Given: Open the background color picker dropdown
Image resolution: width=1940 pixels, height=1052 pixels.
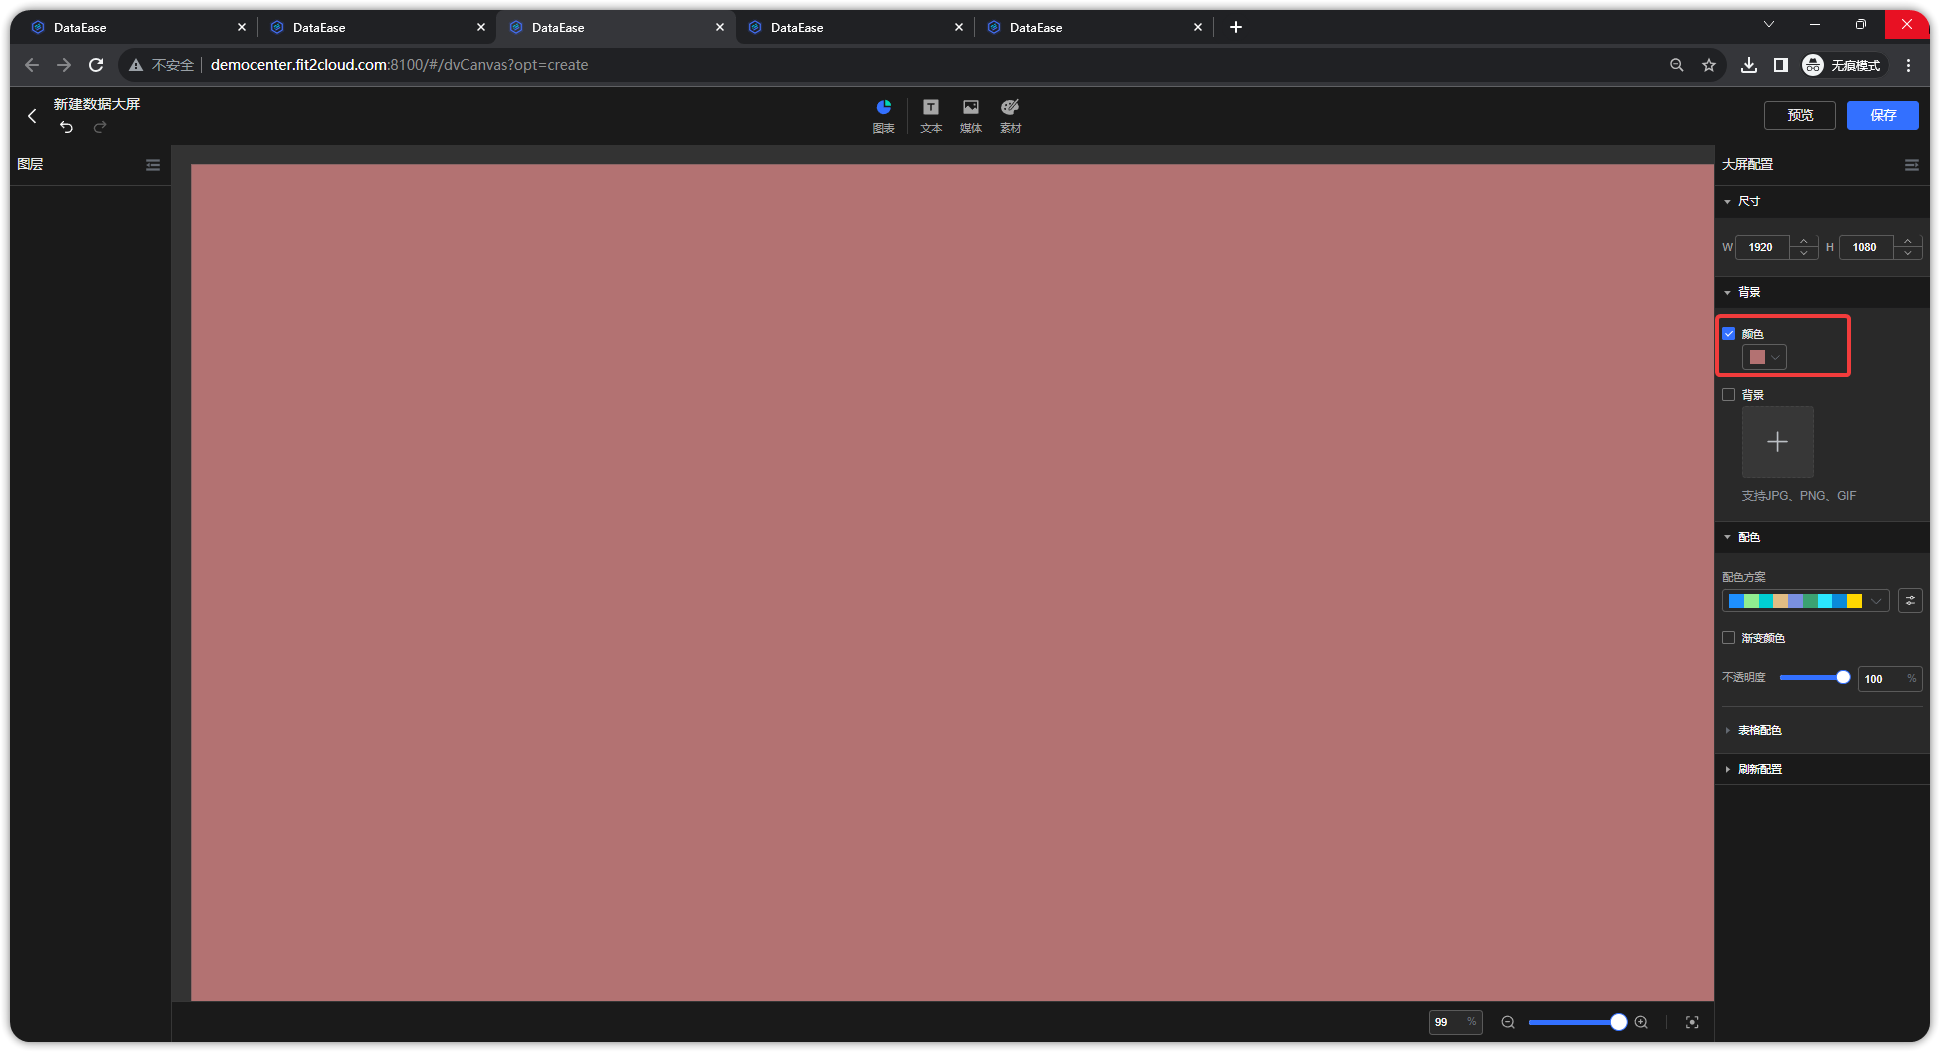Looking at the screenshot, I should [x=1764, y=357].
